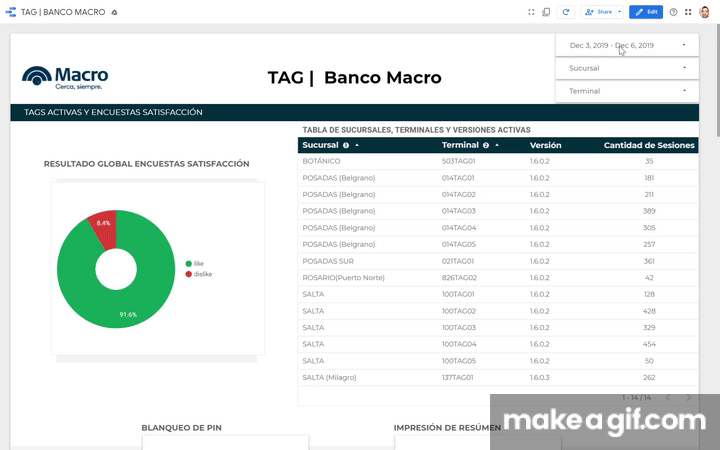Open the Google apps grid
This screenshot has width=720, height=450.
688,12
